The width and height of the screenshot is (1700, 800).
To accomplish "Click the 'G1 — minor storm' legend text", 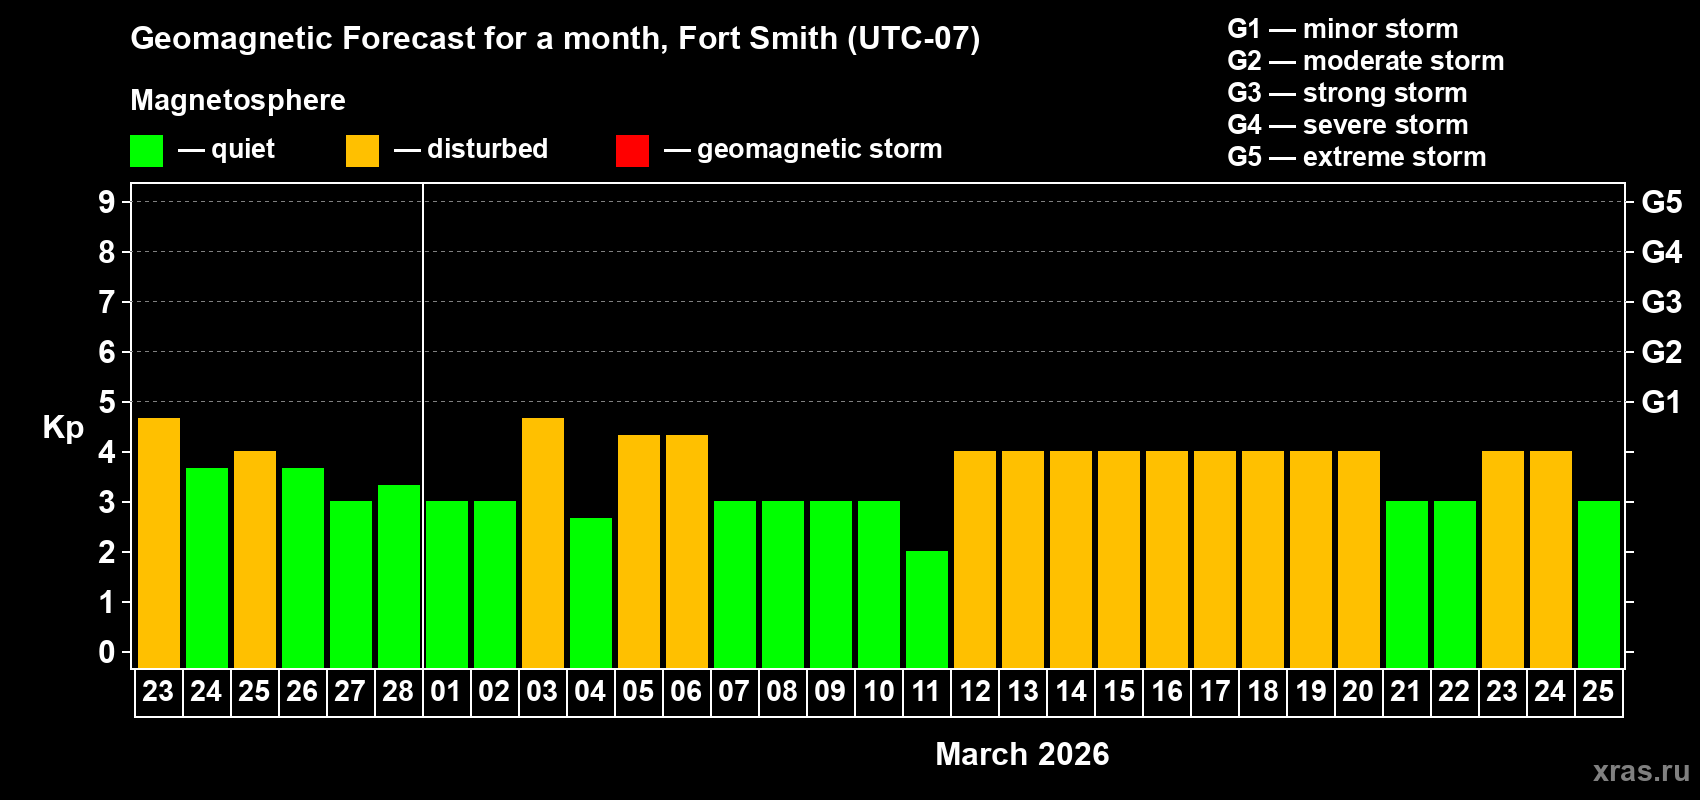I will point(1343,29).
